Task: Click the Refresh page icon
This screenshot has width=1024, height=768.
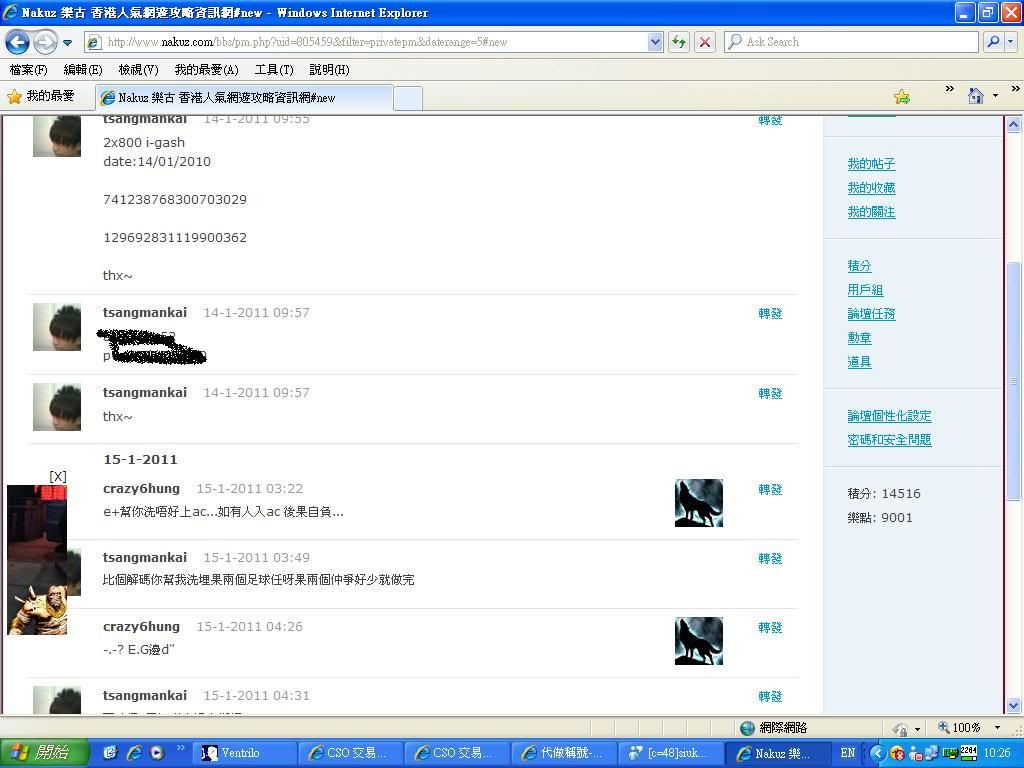Action: pos(679,42)
